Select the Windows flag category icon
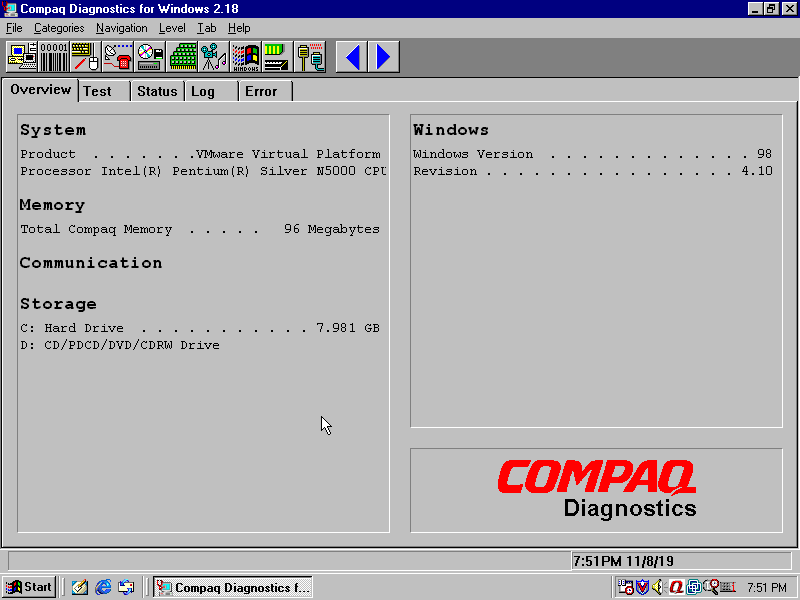The image size is (800, 600). point(245,57)
